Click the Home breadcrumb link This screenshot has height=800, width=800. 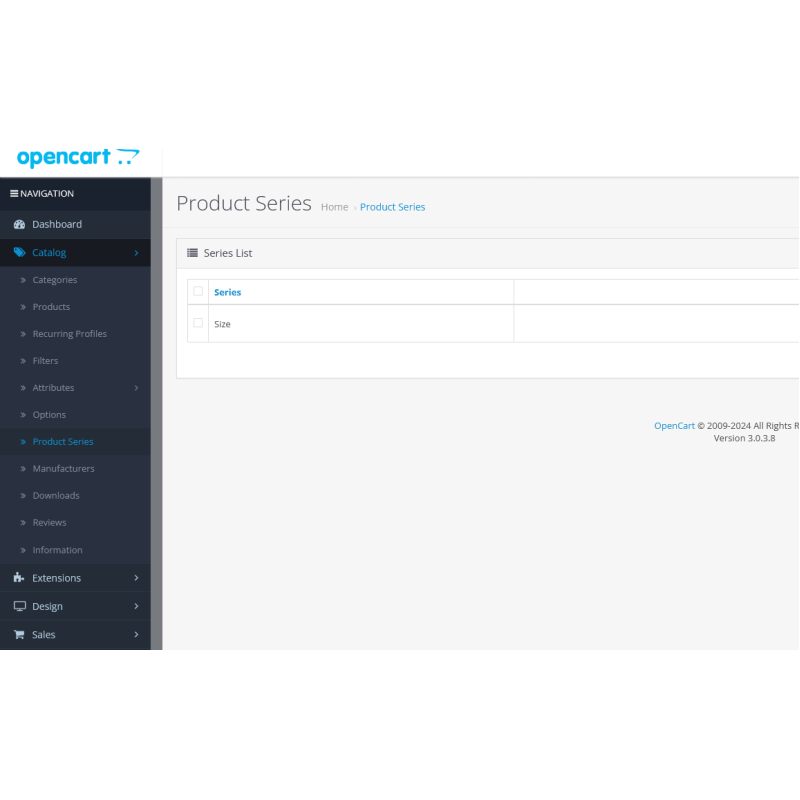(334, 207)
